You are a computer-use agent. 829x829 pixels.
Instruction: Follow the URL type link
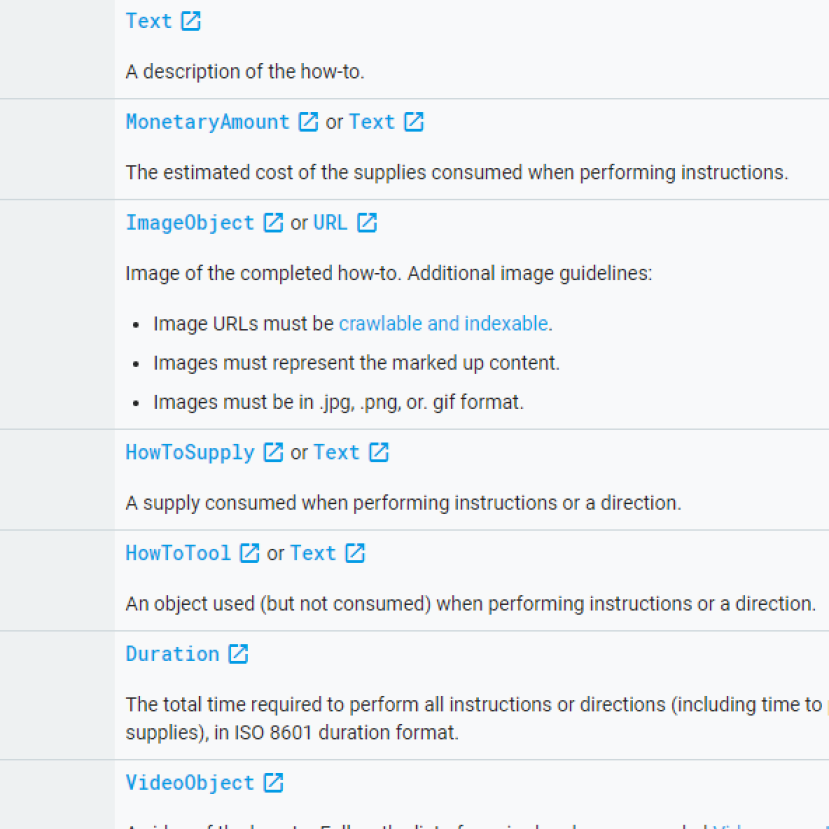tap(330, 223)
